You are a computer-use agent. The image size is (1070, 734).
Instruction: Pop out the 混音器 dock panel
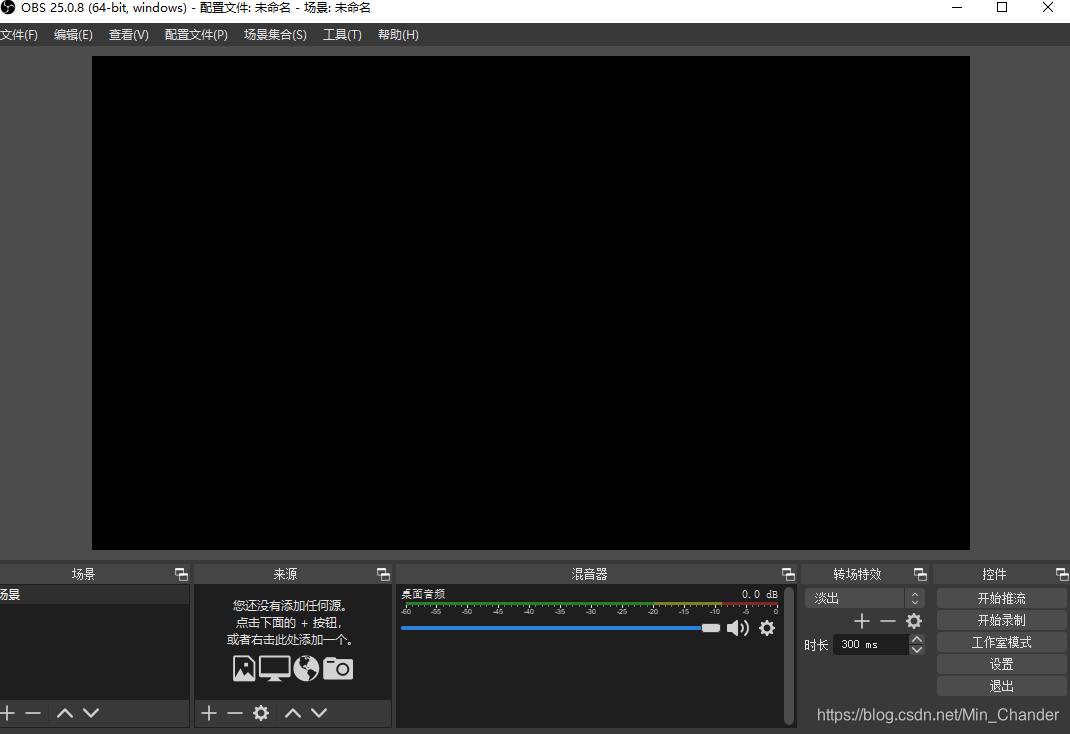tap(788, 574)
